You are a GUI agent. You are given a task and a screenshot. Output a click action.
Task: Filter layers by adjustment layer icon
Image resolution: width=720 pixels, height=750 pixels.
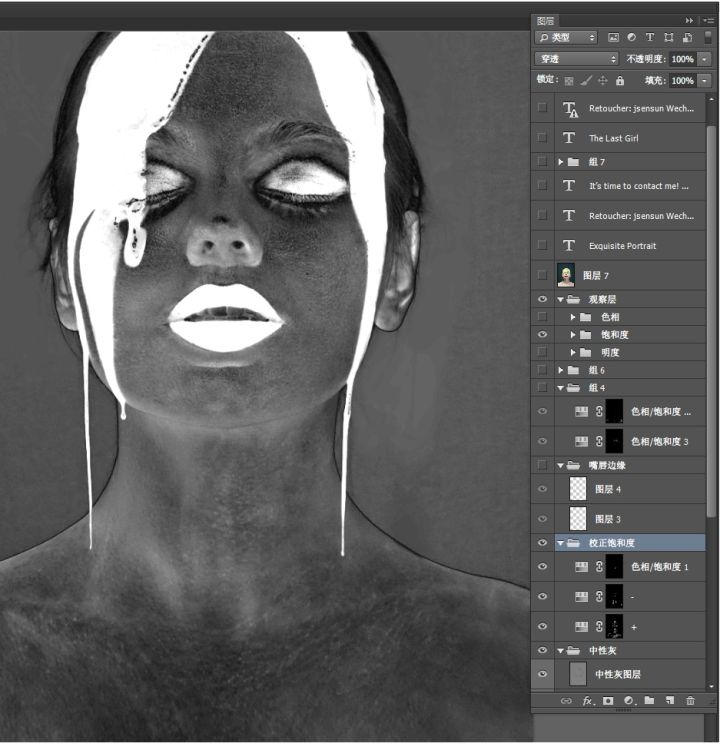[631, 37]
